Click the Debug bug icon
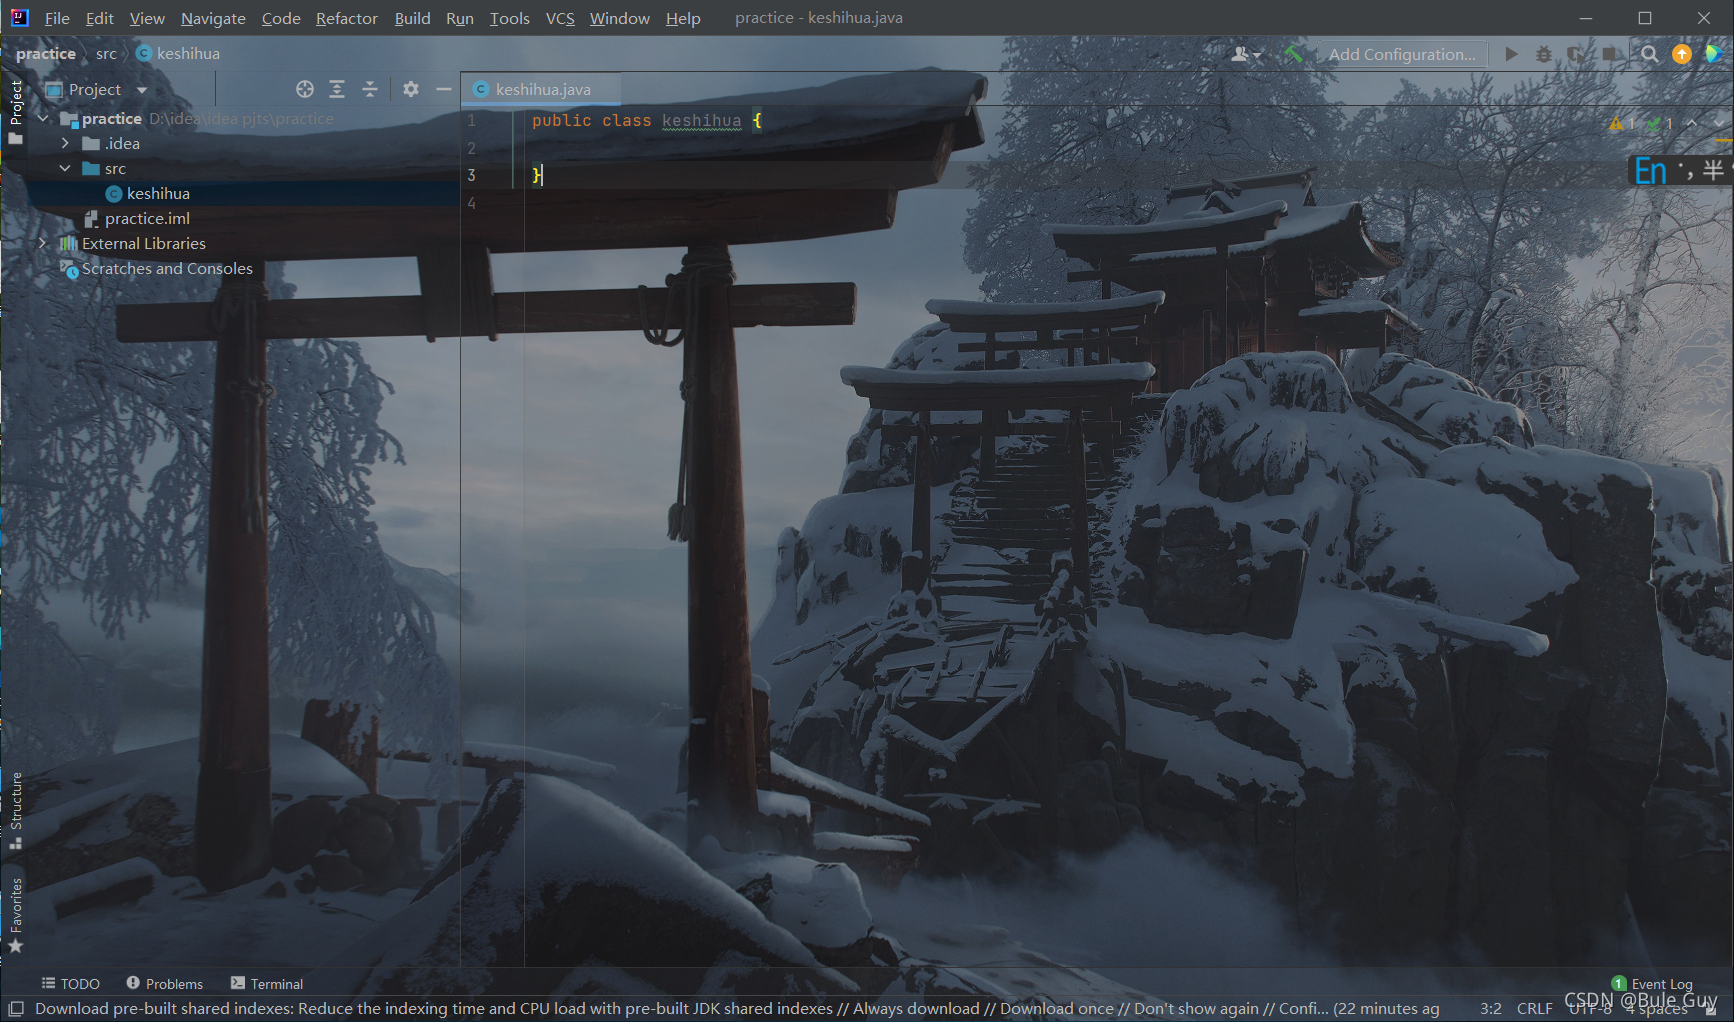 pos(1544,54)
